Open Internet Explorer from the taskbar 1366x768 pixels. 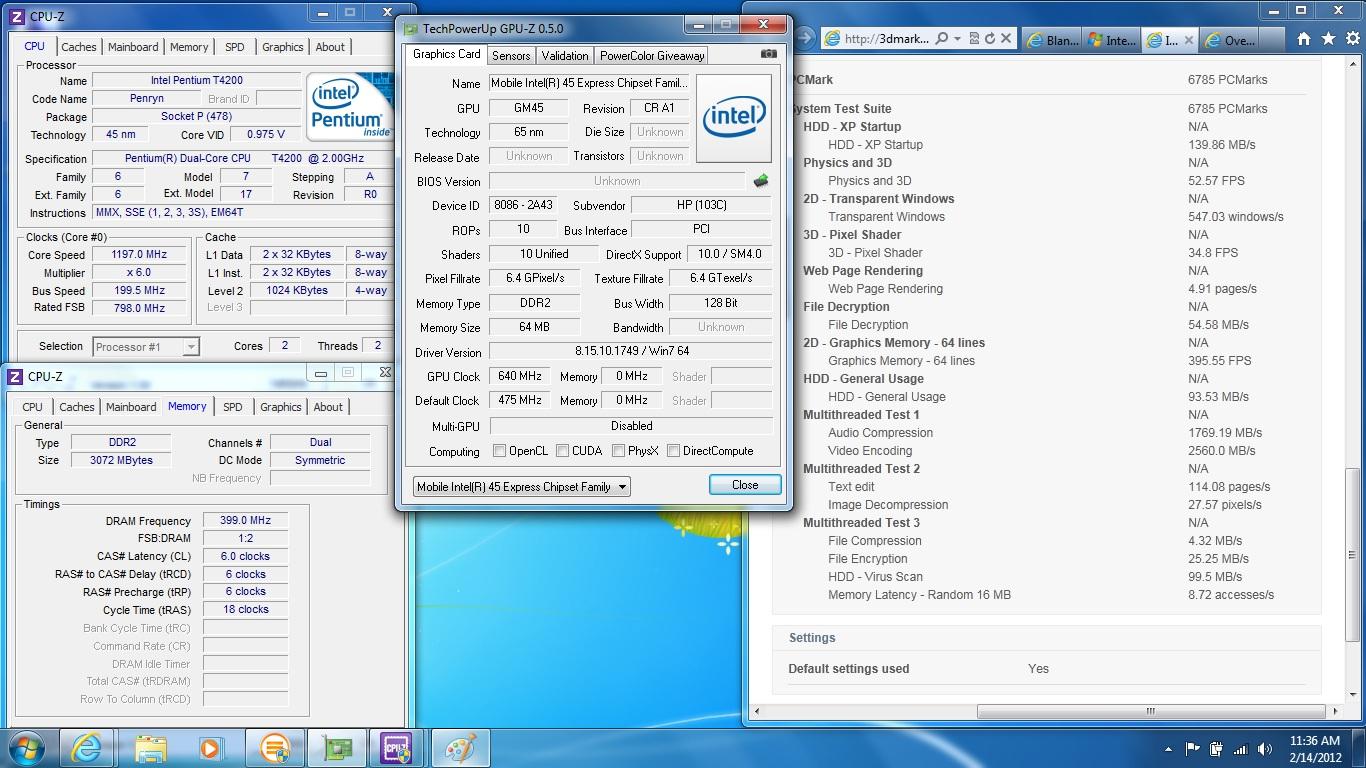click(87, 748)
